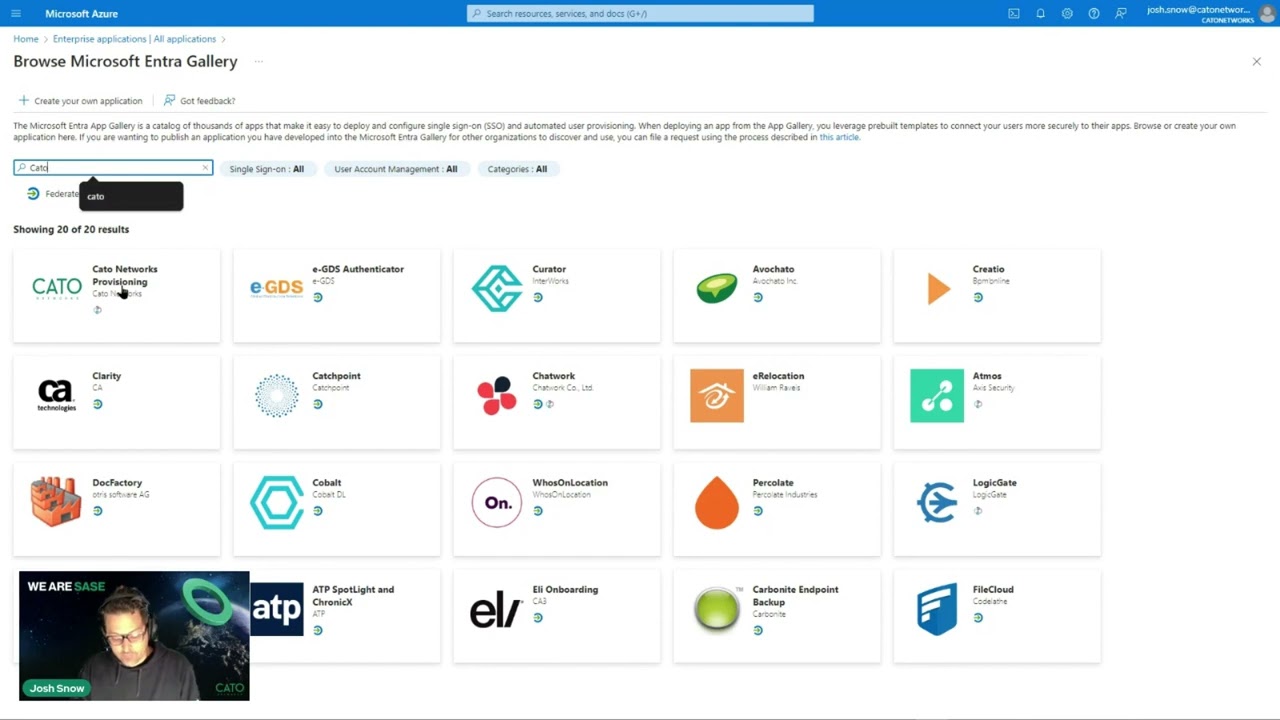
Task: Open portal settings gear
Action: coord(1067,13)
